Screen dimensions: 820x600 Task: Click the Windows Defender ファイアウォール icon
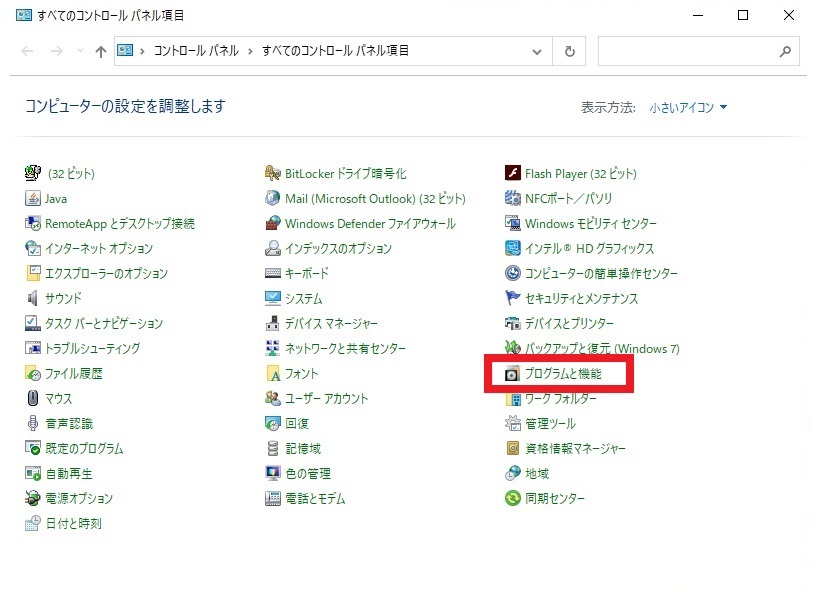coord(273,224)
